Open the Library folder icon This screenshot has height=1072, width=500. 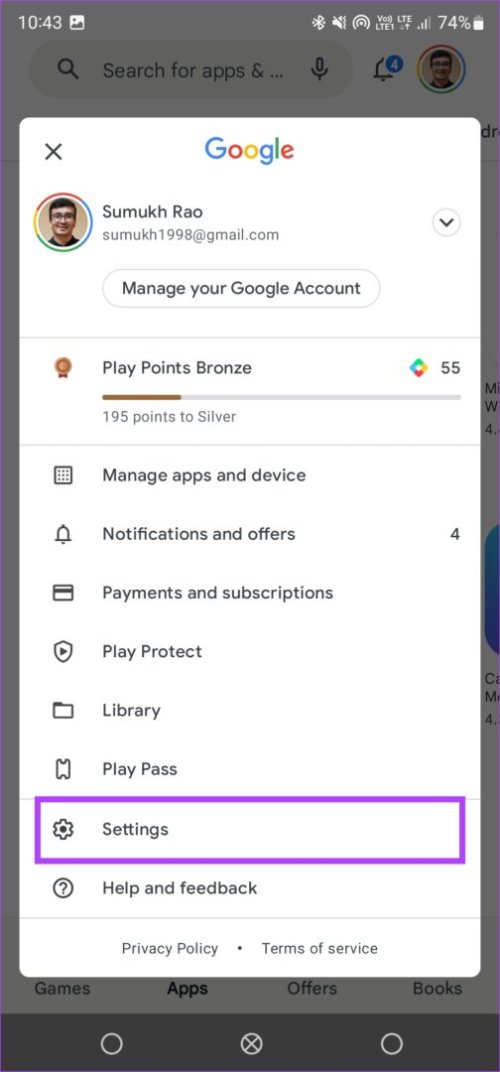pos(63,711)
